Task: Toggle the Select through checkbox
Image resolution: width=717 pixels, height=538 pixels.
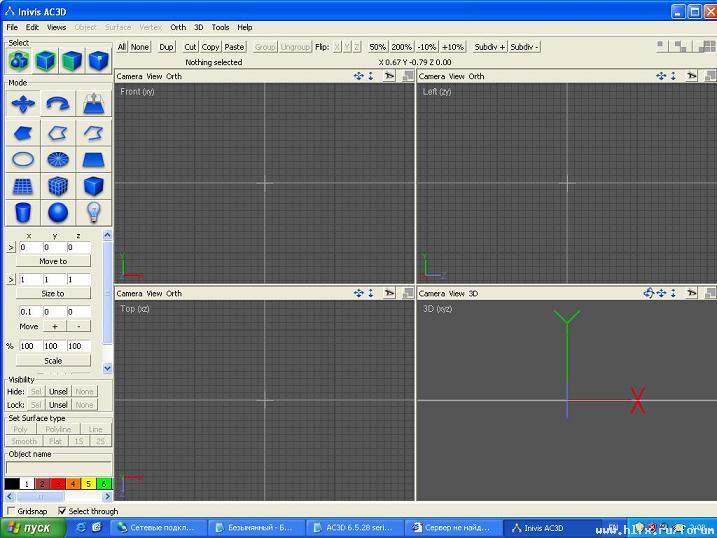Action: pyautogui.click(x=62, y=511)
